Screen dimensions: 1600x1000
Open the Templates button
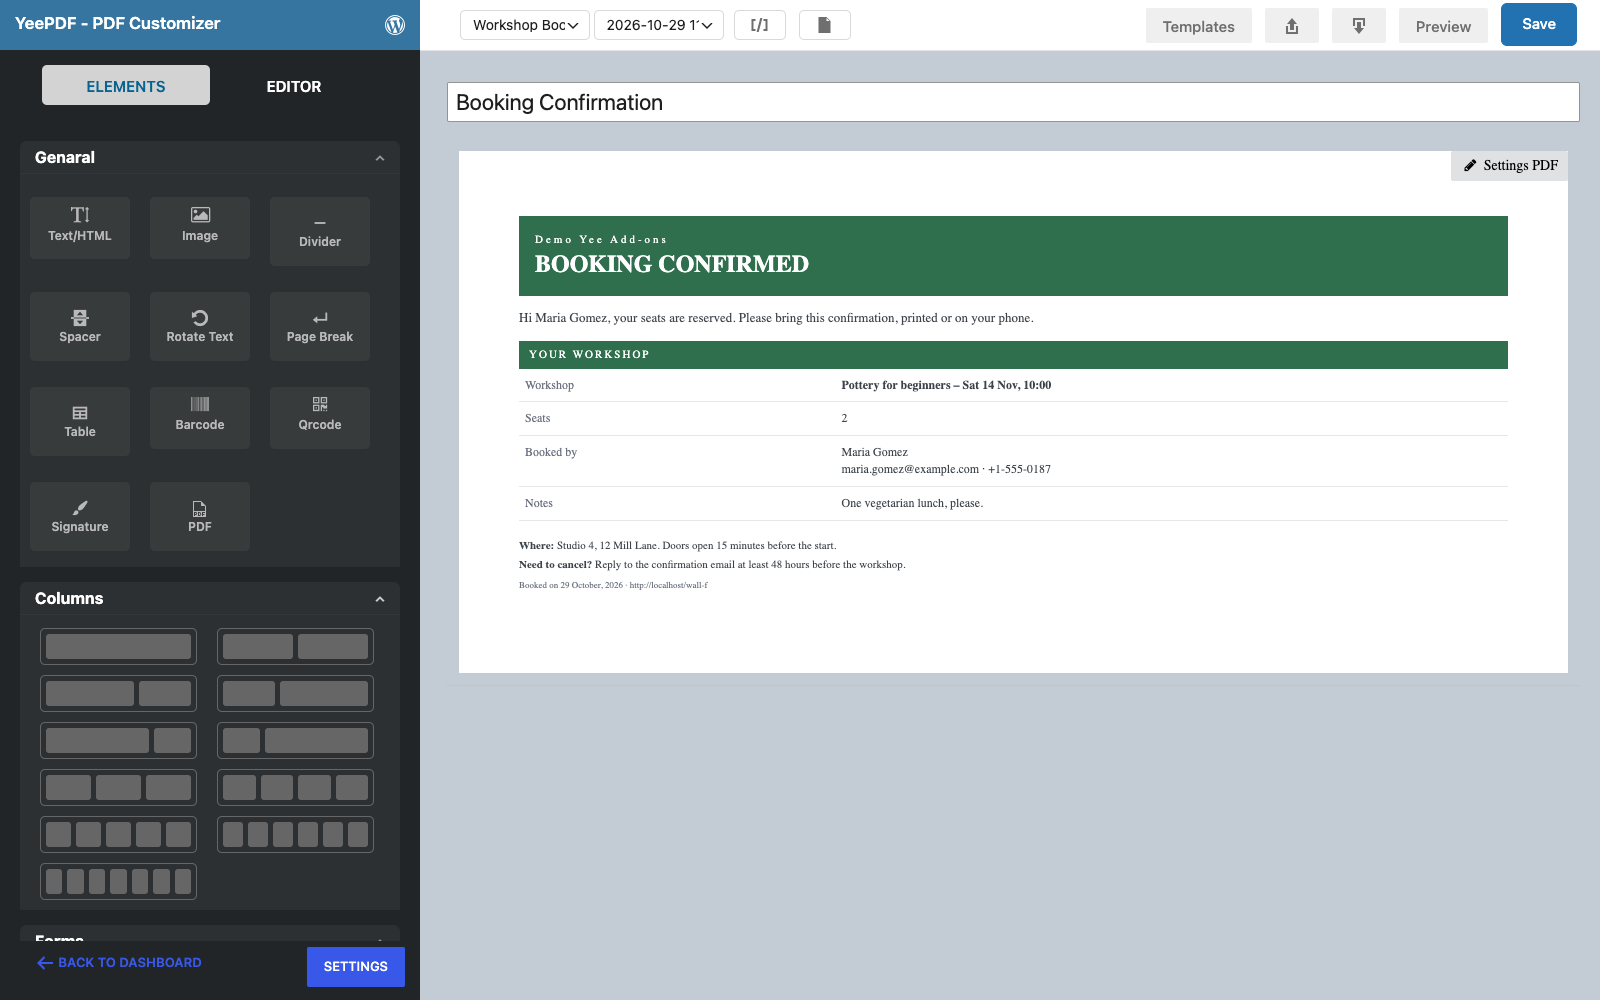pos(1199,26)
